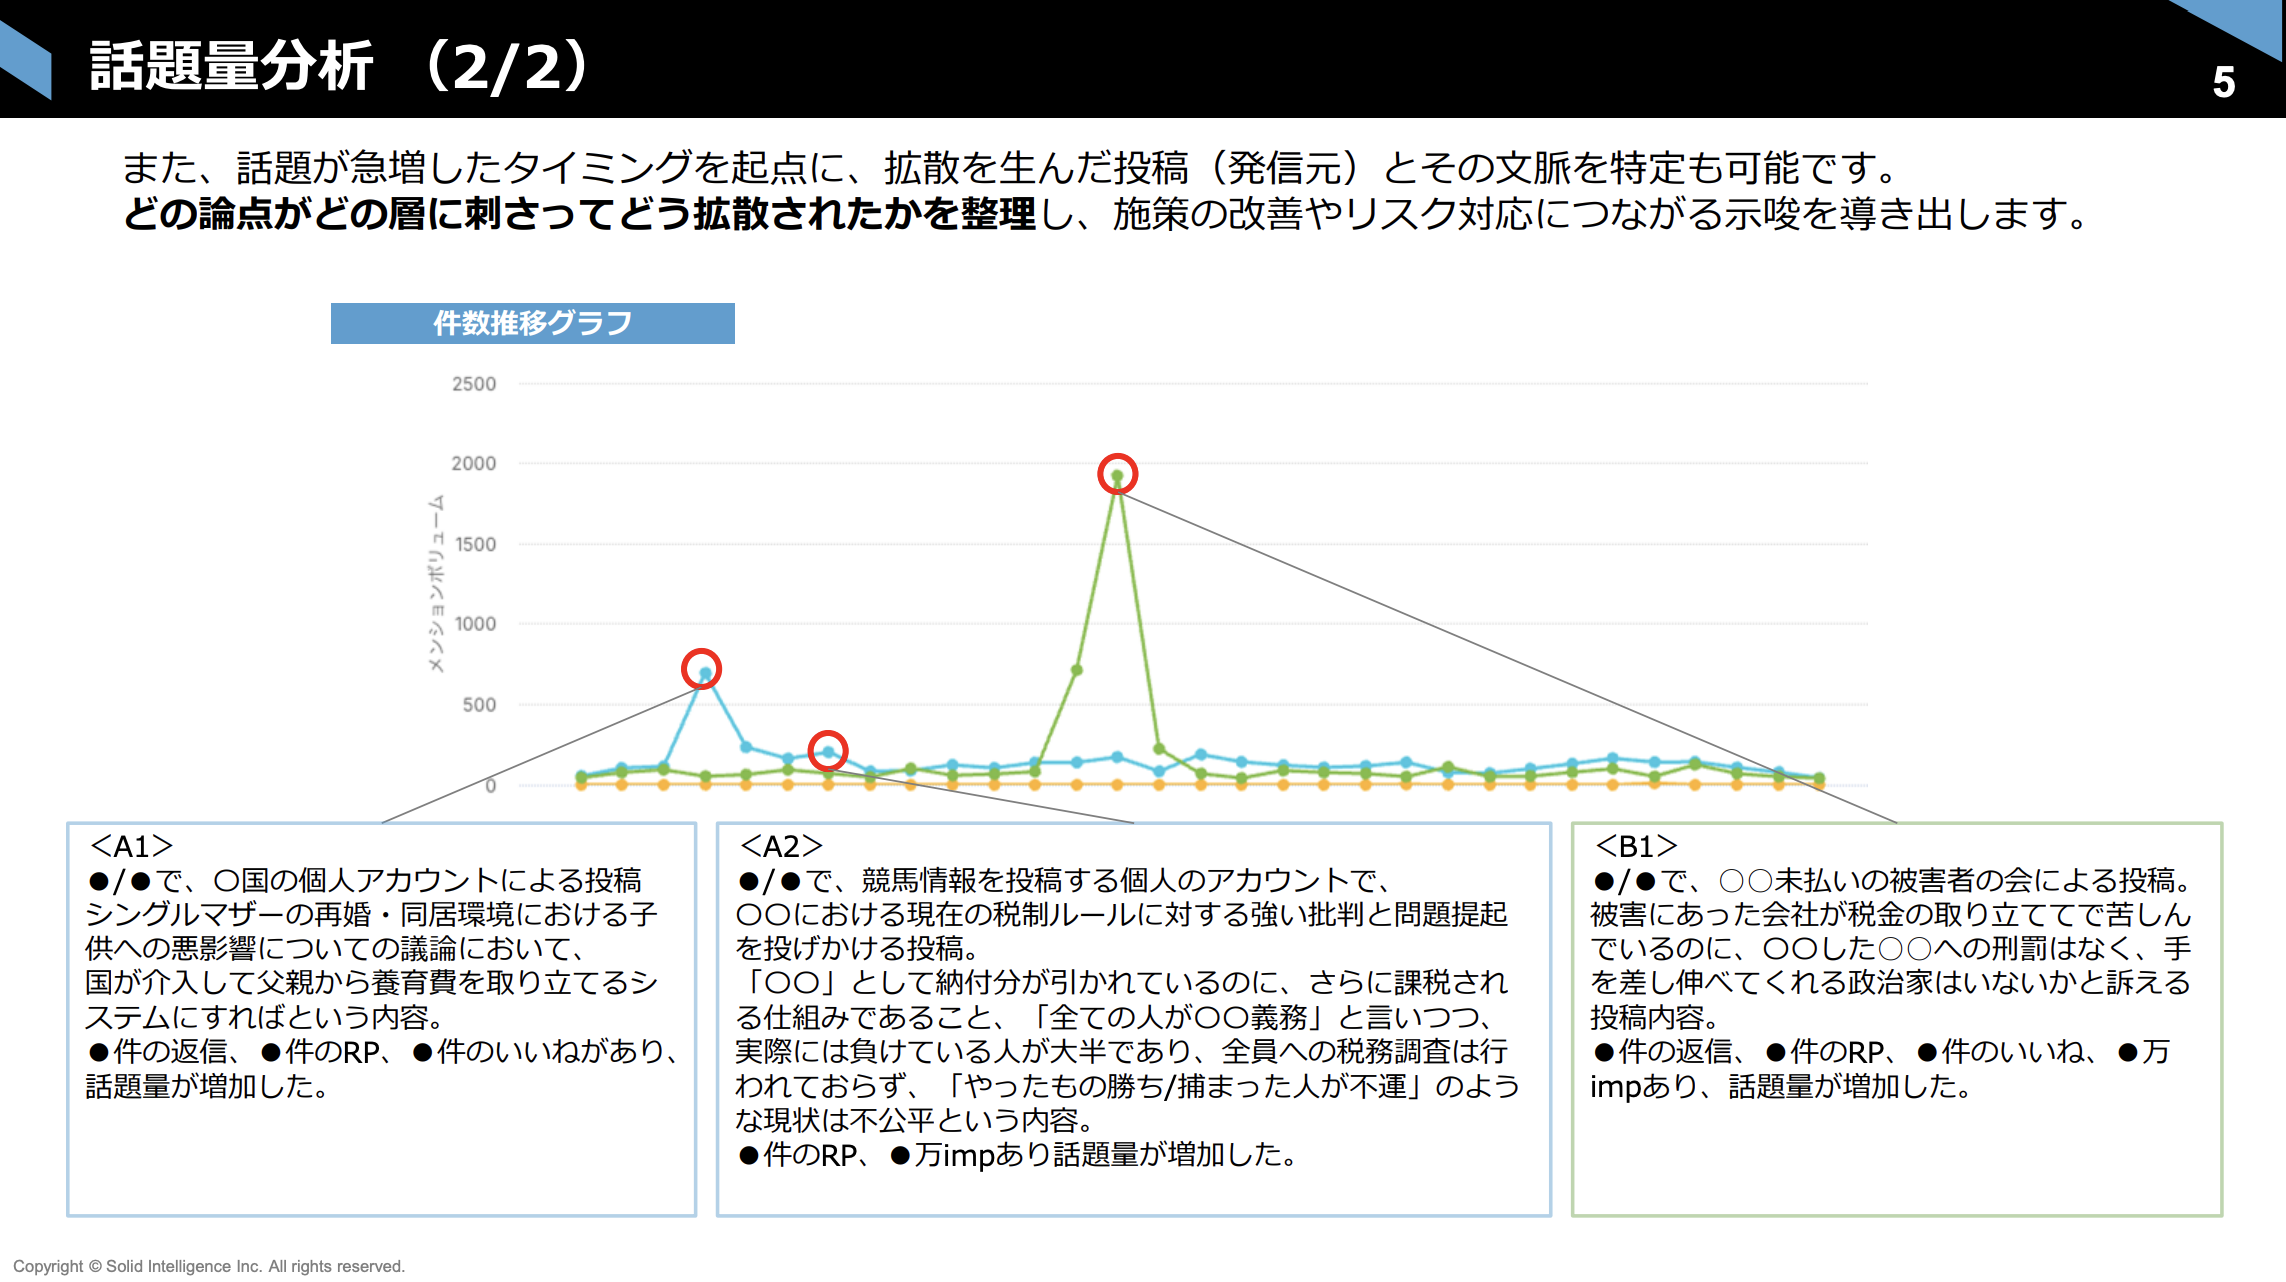Click the copyright Solid Intelligence text

tap(209, 1266)
